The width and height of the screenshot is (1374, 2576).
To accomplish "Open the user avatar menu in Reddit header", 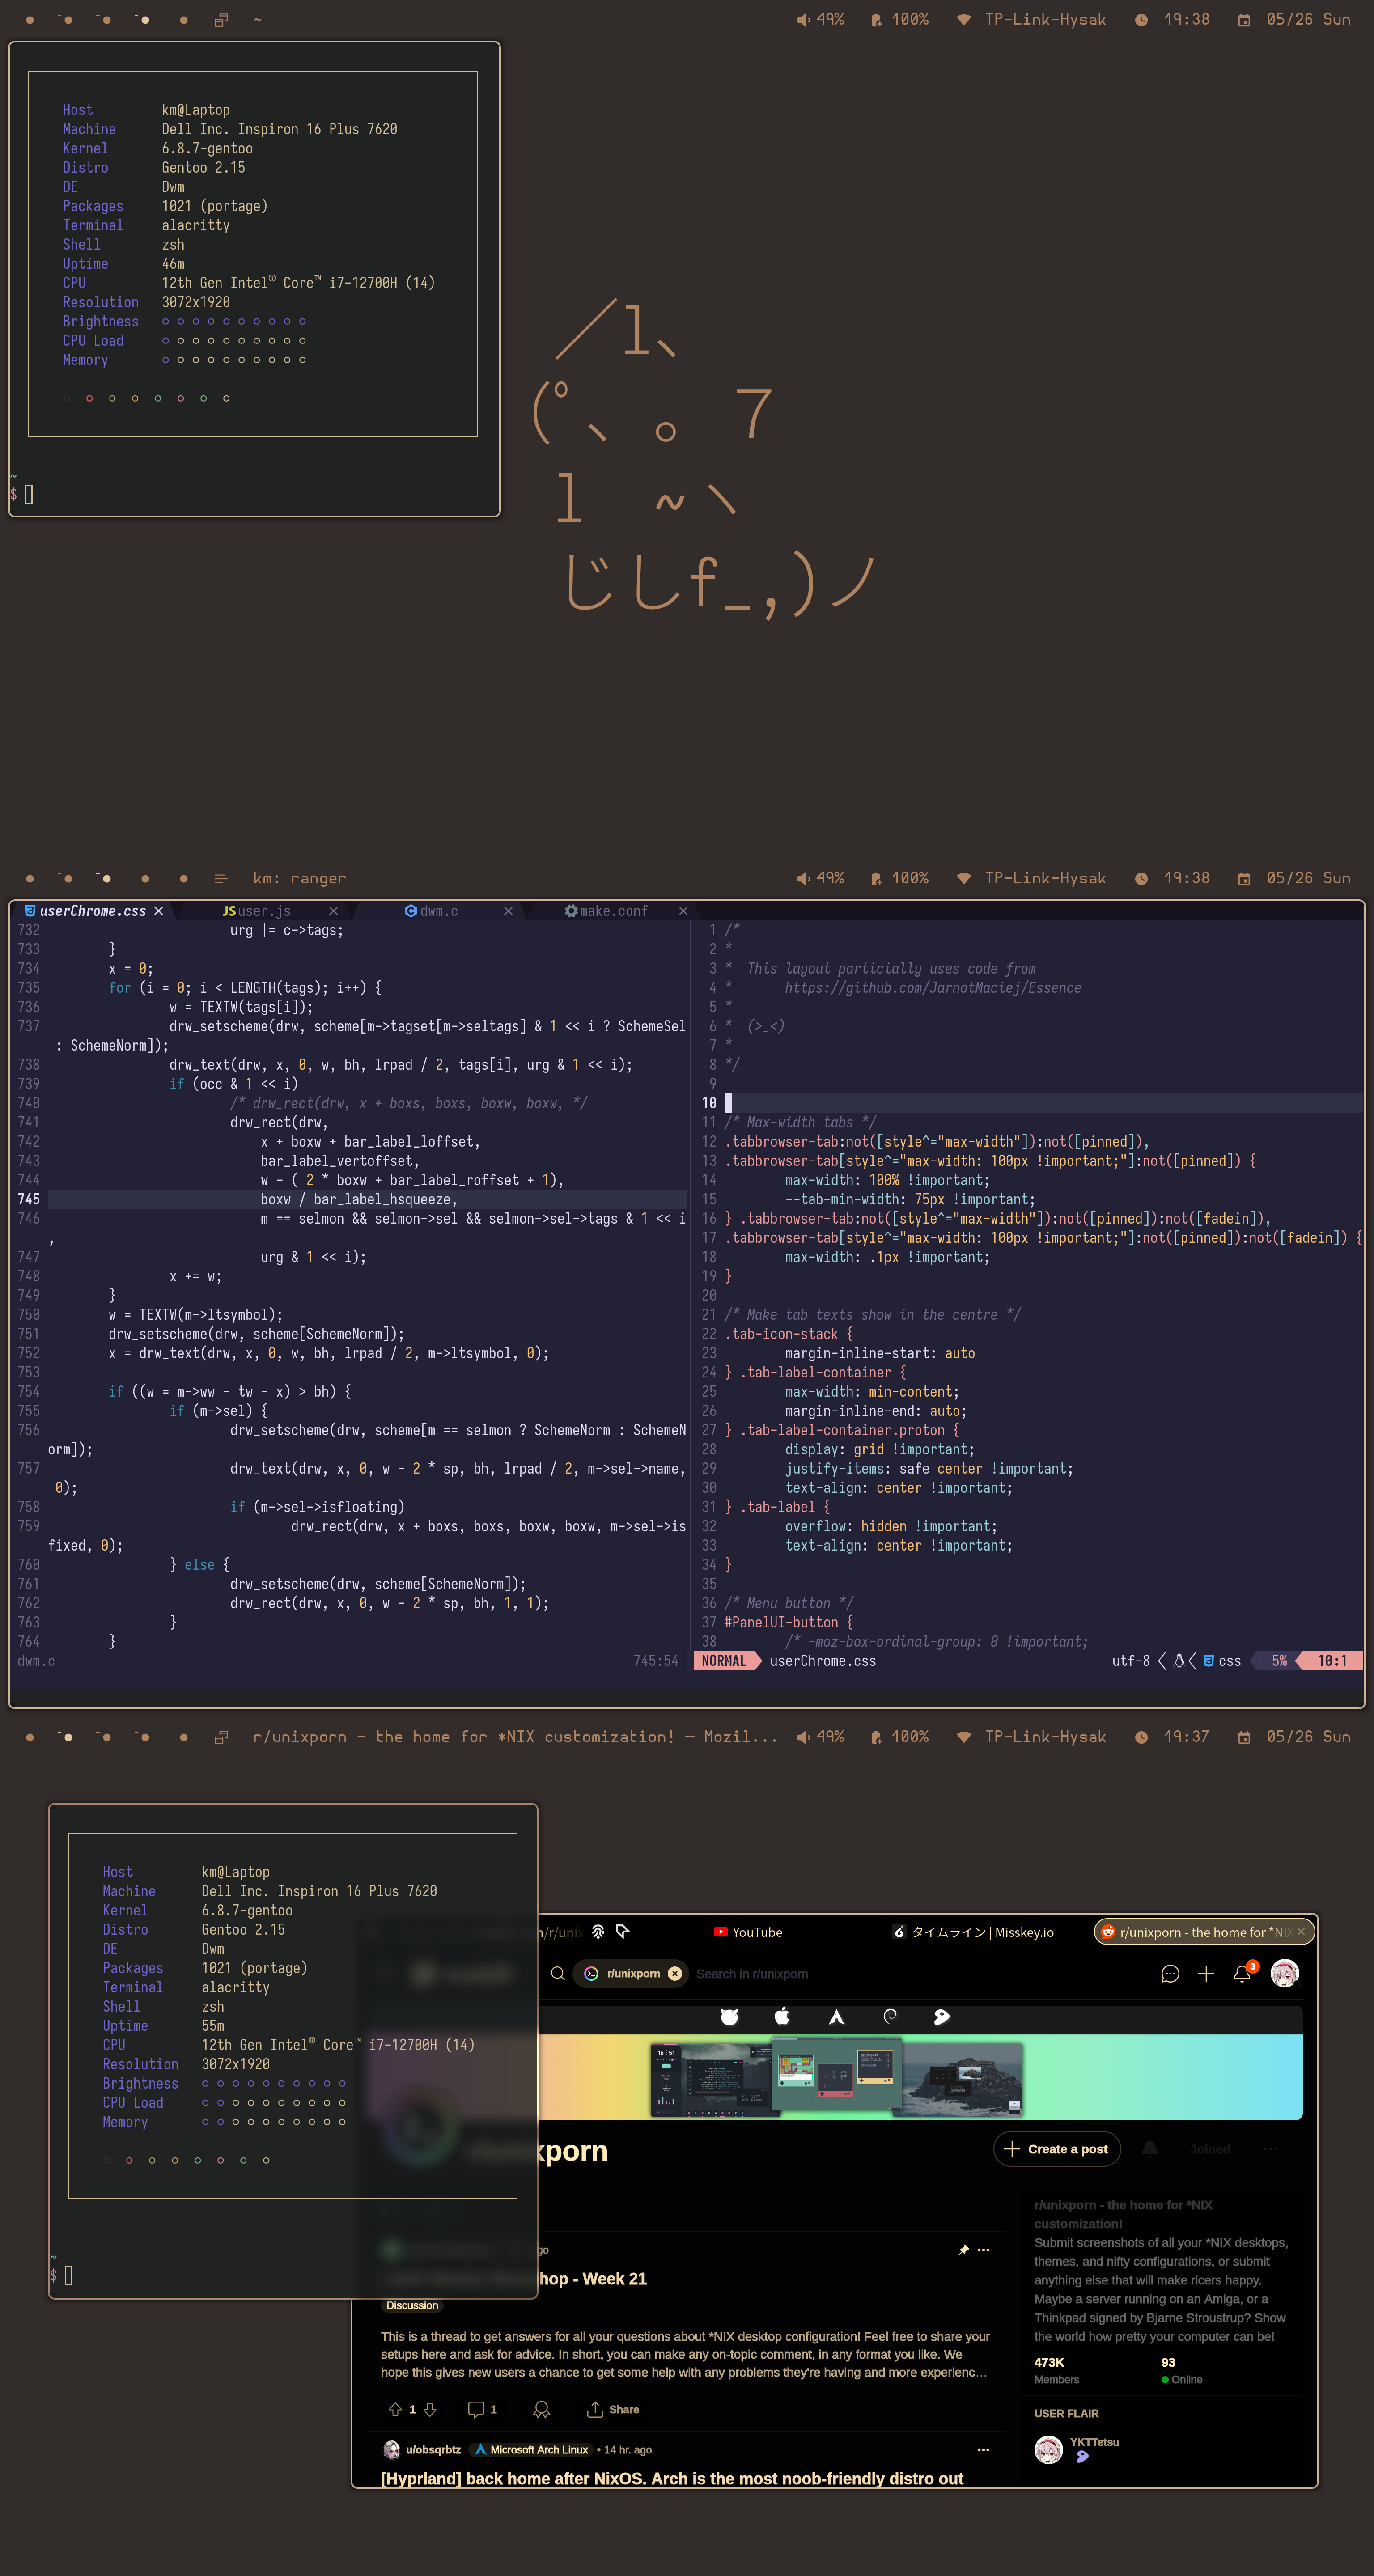I will pos(1284,1973).
